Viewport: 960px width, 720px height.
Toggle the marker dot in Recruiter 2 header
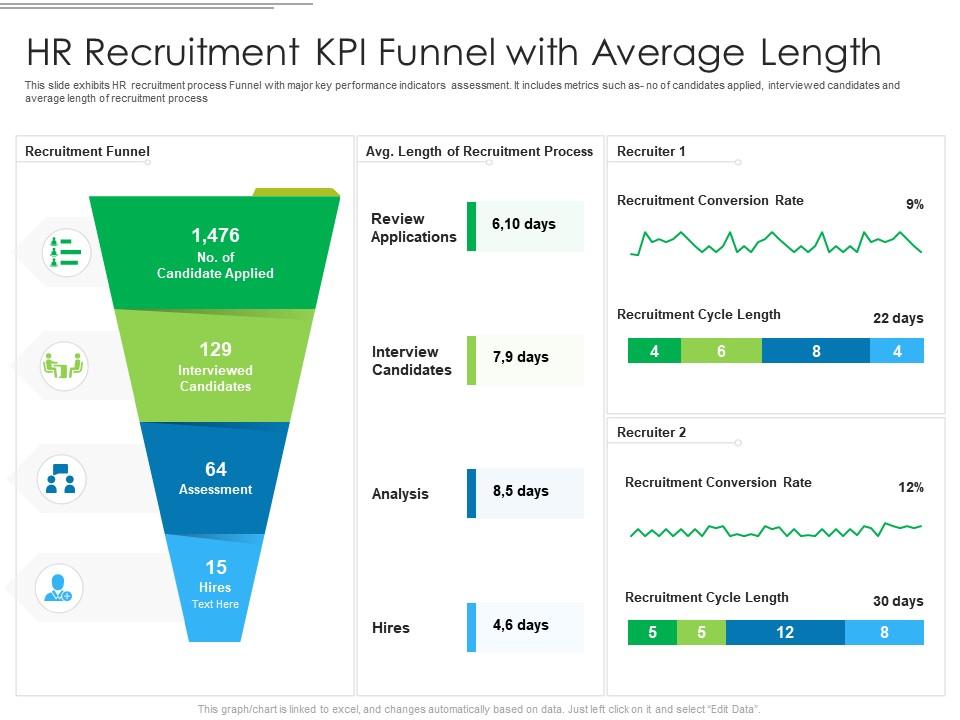tap(740, 445)
